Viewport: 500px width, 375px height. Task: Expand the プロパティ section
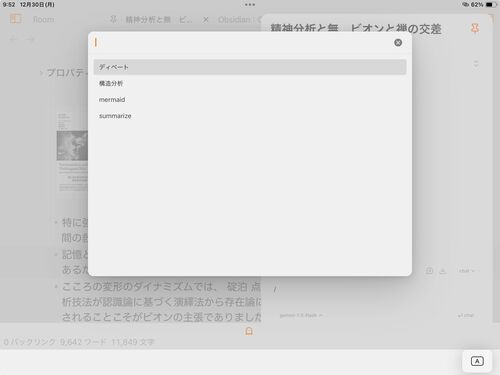coord(63,73)
